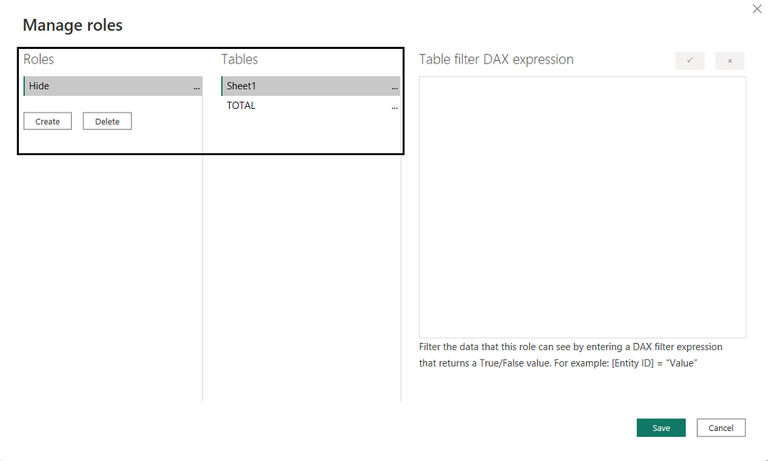Viewport: 768px width, 461px height.
Task: Delete the selected role
Action: [x=107, y=121]
